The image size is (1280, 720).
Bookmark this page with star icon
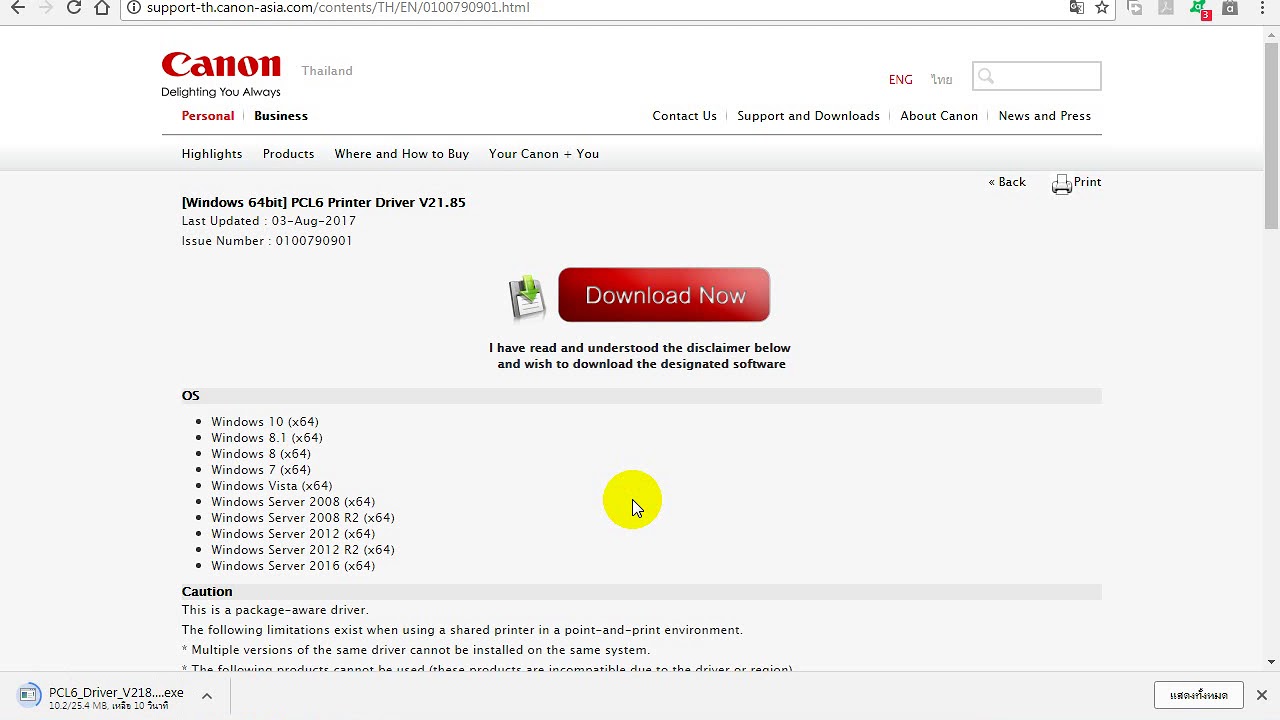click(1102, 7)
